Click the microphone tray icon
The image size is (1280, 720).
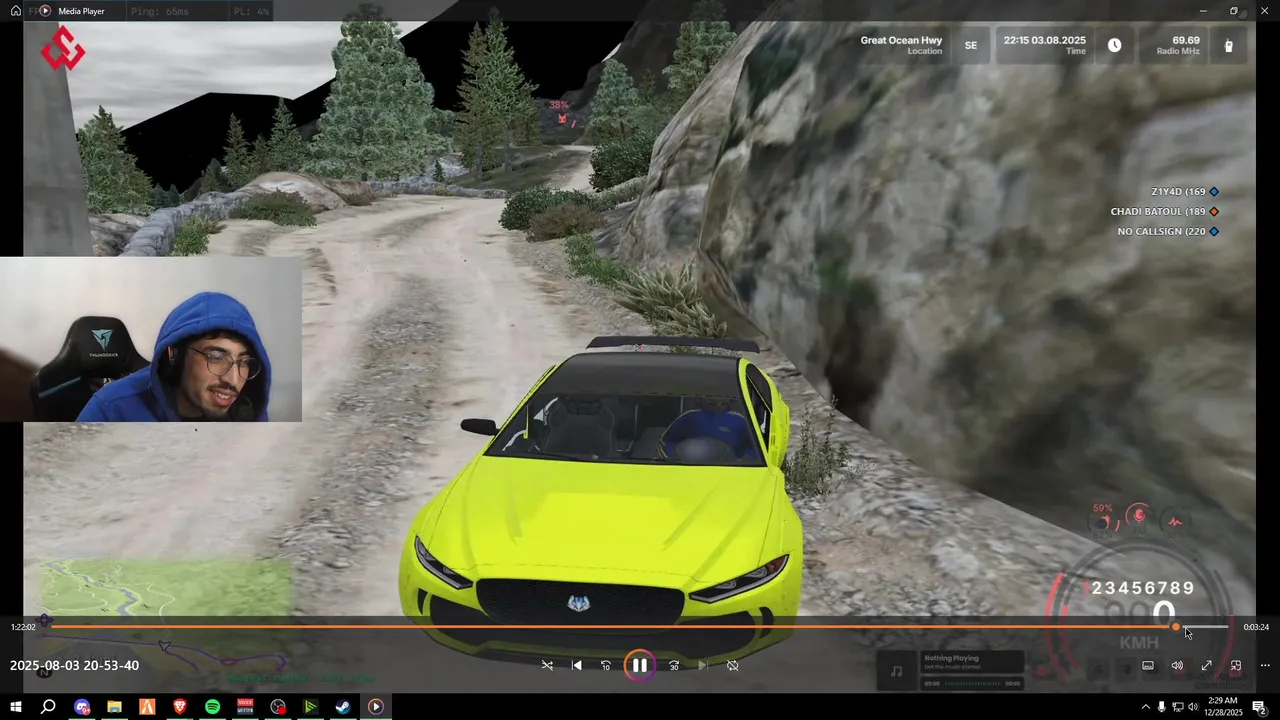coord(1161,707)
